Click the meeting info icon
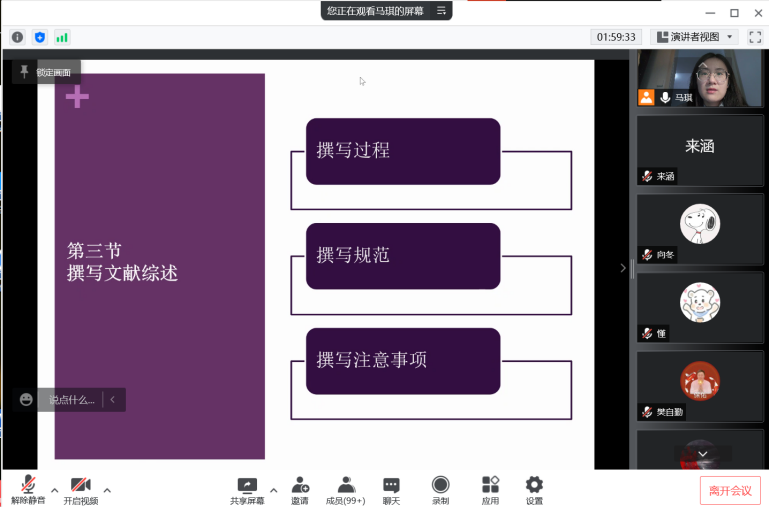 17,37
